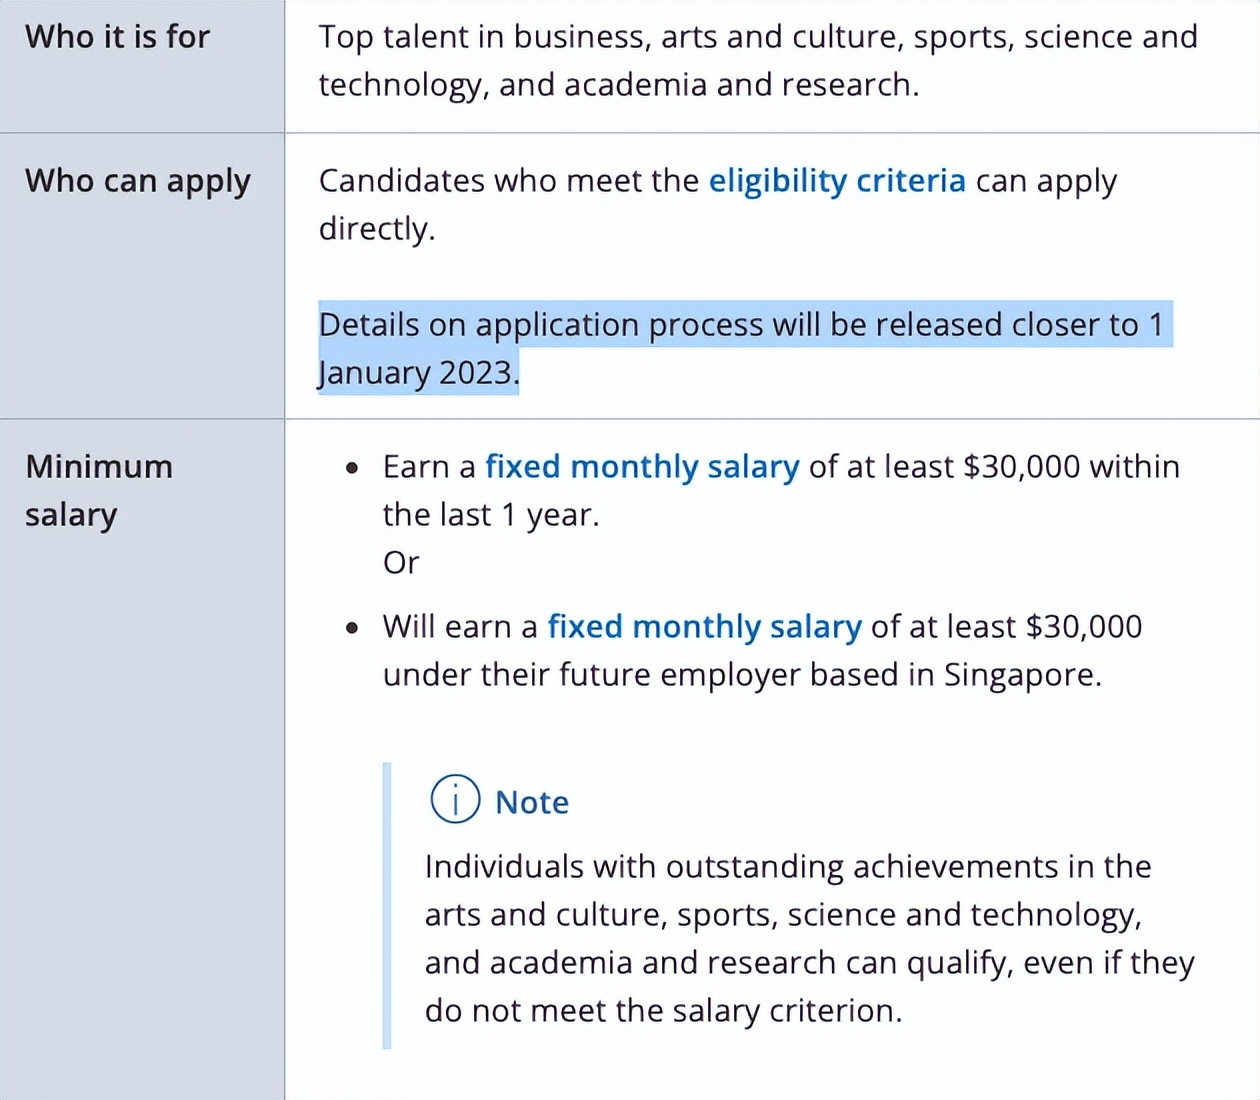Click 'Individuals with outstanding achievements' note text
Viewport: 1260px width, 1100px height.
[x=788, y=867]
